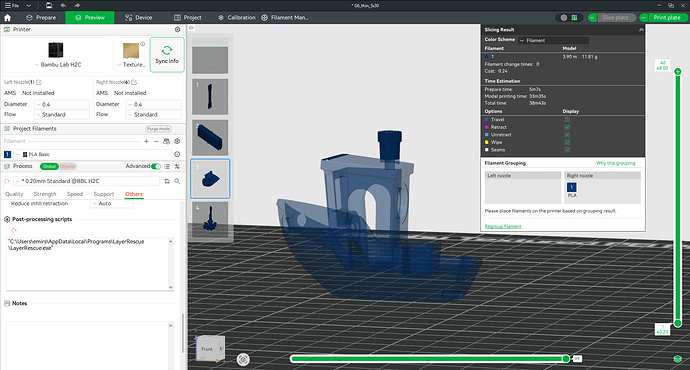Open right nozzle Diameter dropdown

click(154, 104)
